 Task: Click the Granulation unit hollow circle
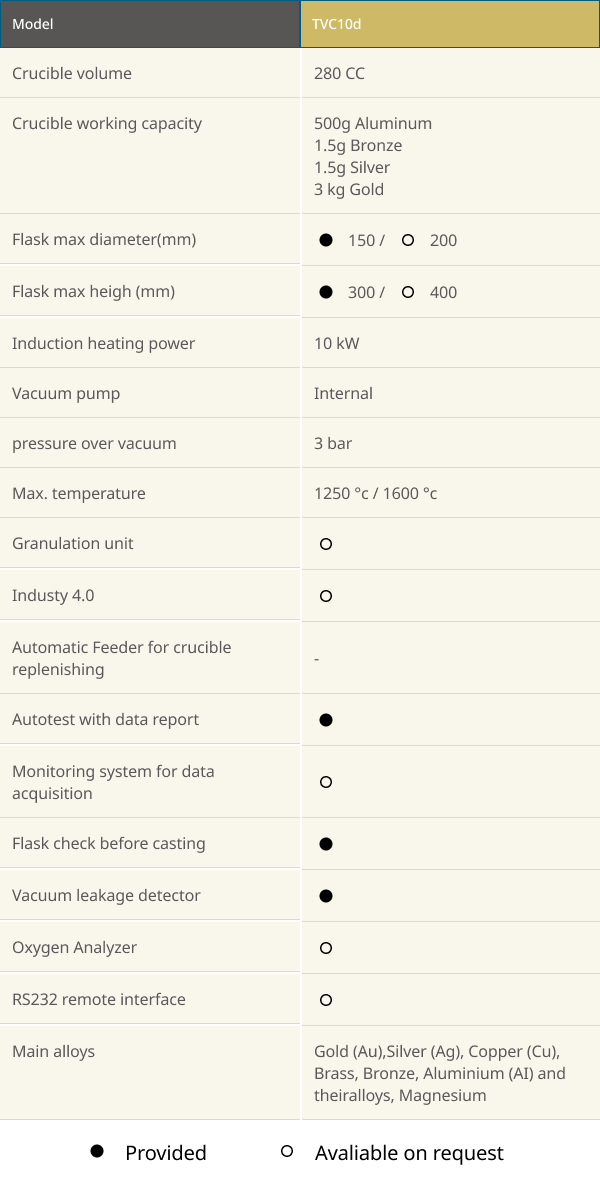(326, 544)
